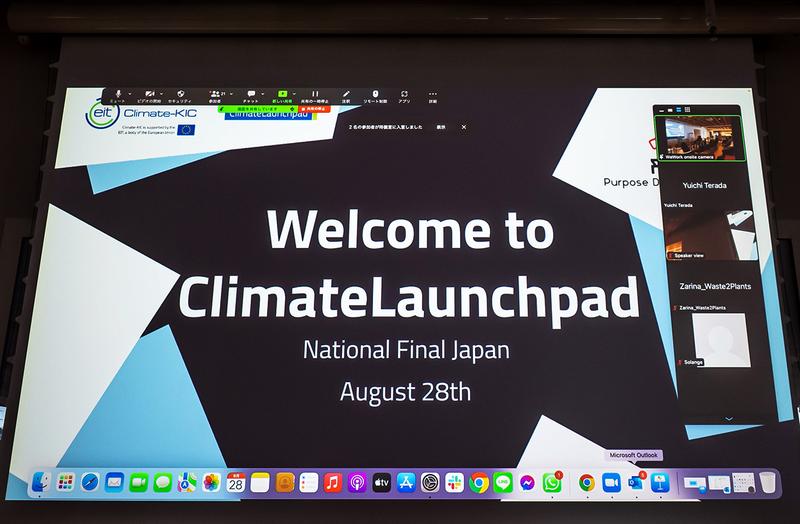Open the More options ellipsis
The height and width of the screenshot is (524, 800).
coord(433,94)
